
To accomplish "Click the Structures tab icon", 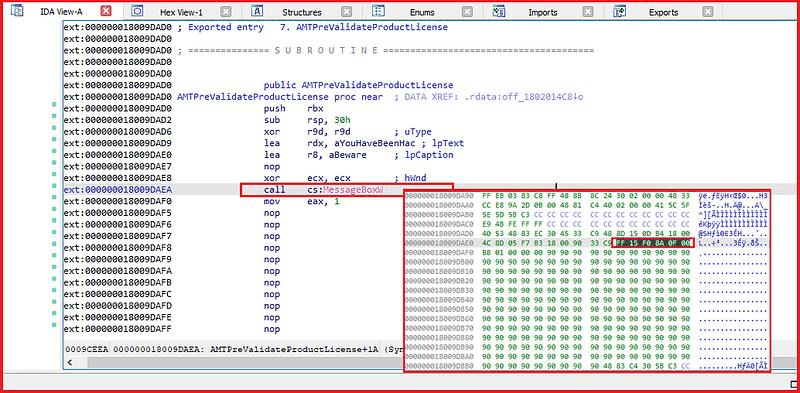I will tap(257, 11).
